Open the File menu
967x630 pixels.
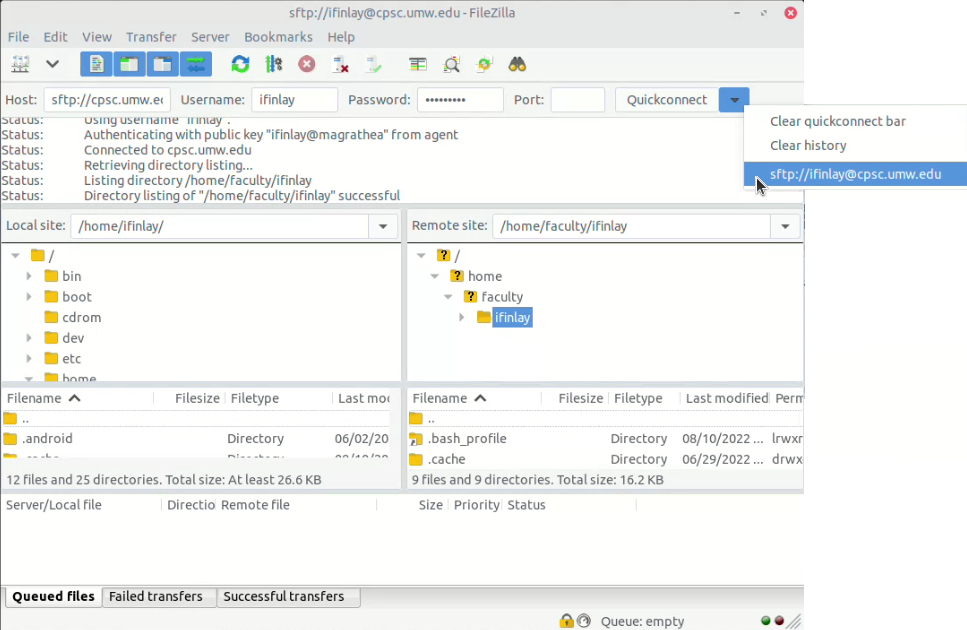(19, 37)
